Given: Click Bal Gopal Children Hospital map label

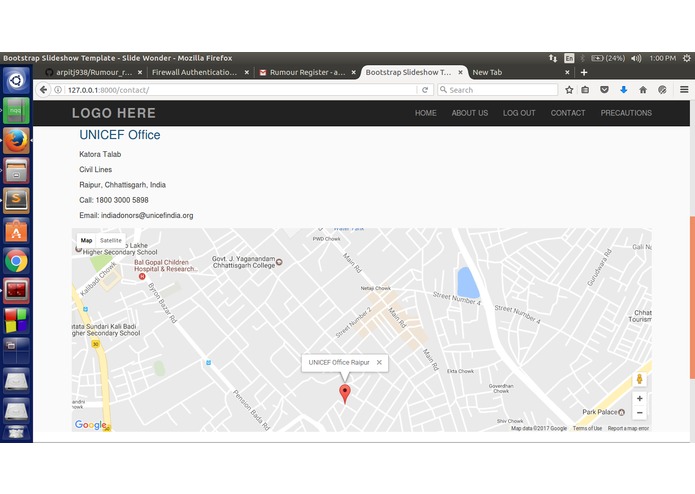Looking at the screenshot, I should point(165,266).
